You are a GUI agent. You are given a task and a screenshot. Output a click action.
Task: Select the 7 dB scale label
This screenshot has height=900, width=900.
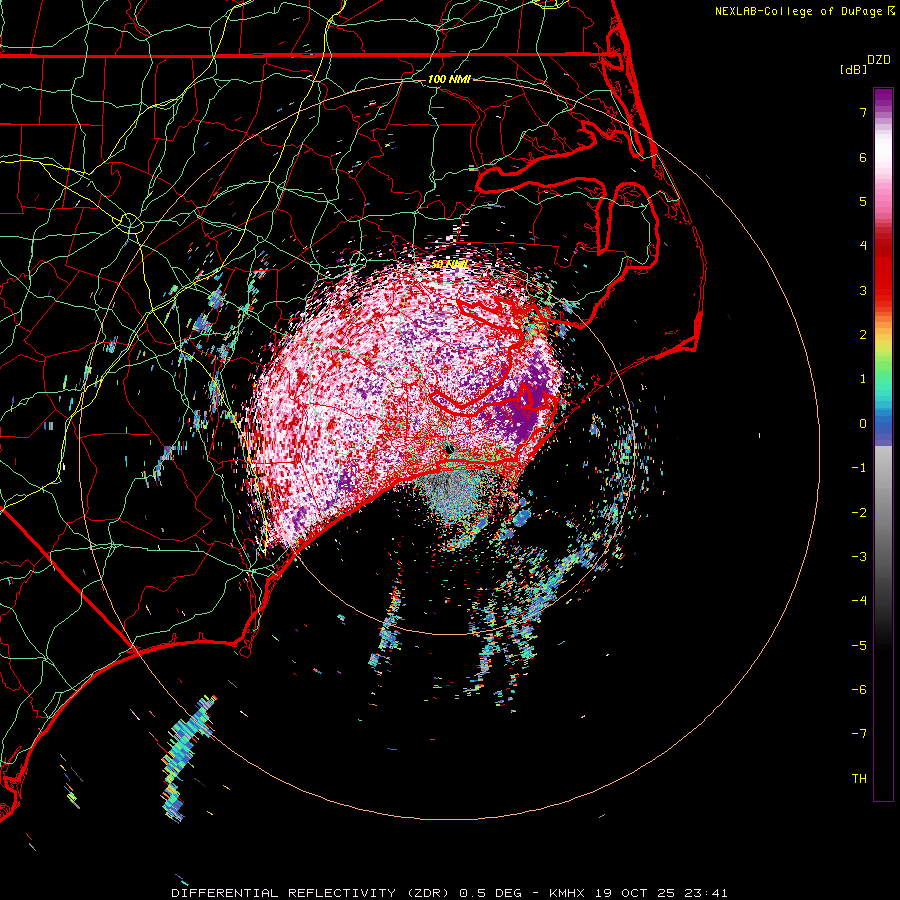[863, 112]
